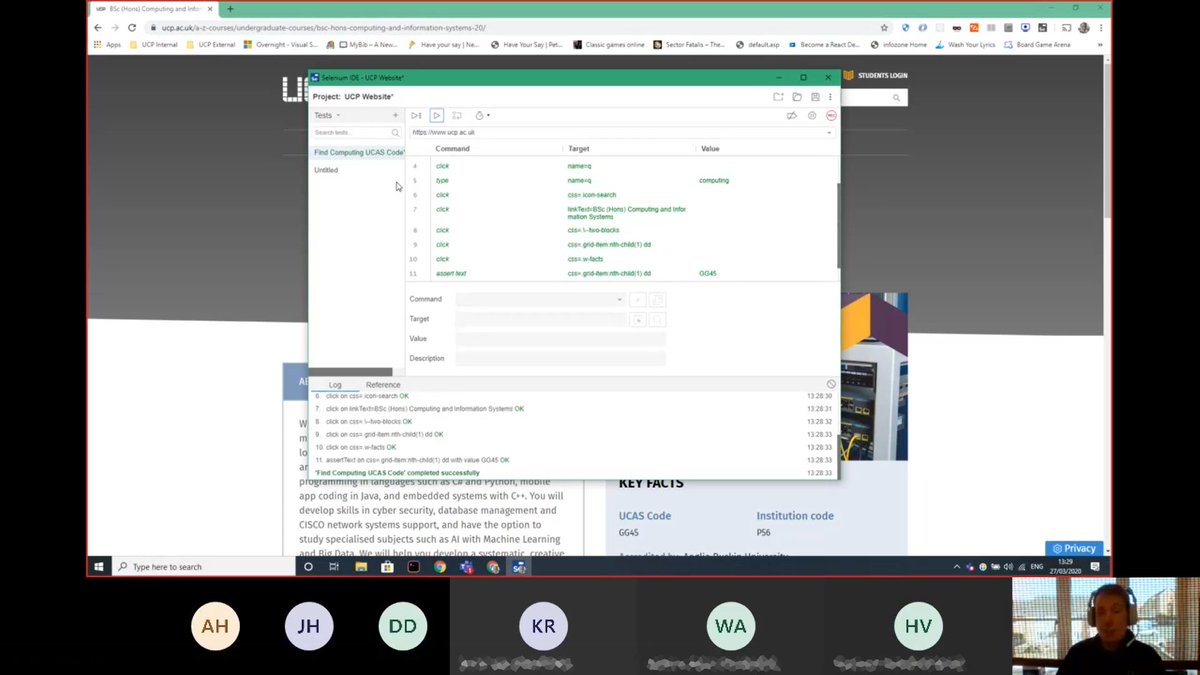Run all tests in Selenium IDE
This screenshot has width=1200, height=675.
[416, 116]
